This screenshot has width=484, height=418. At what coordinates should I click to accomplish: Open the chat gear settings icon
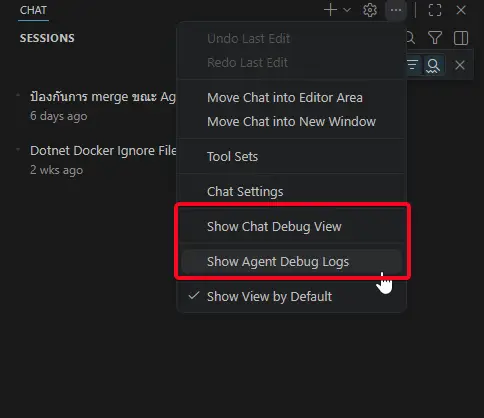pyautogui.click(x=370, y=10)
